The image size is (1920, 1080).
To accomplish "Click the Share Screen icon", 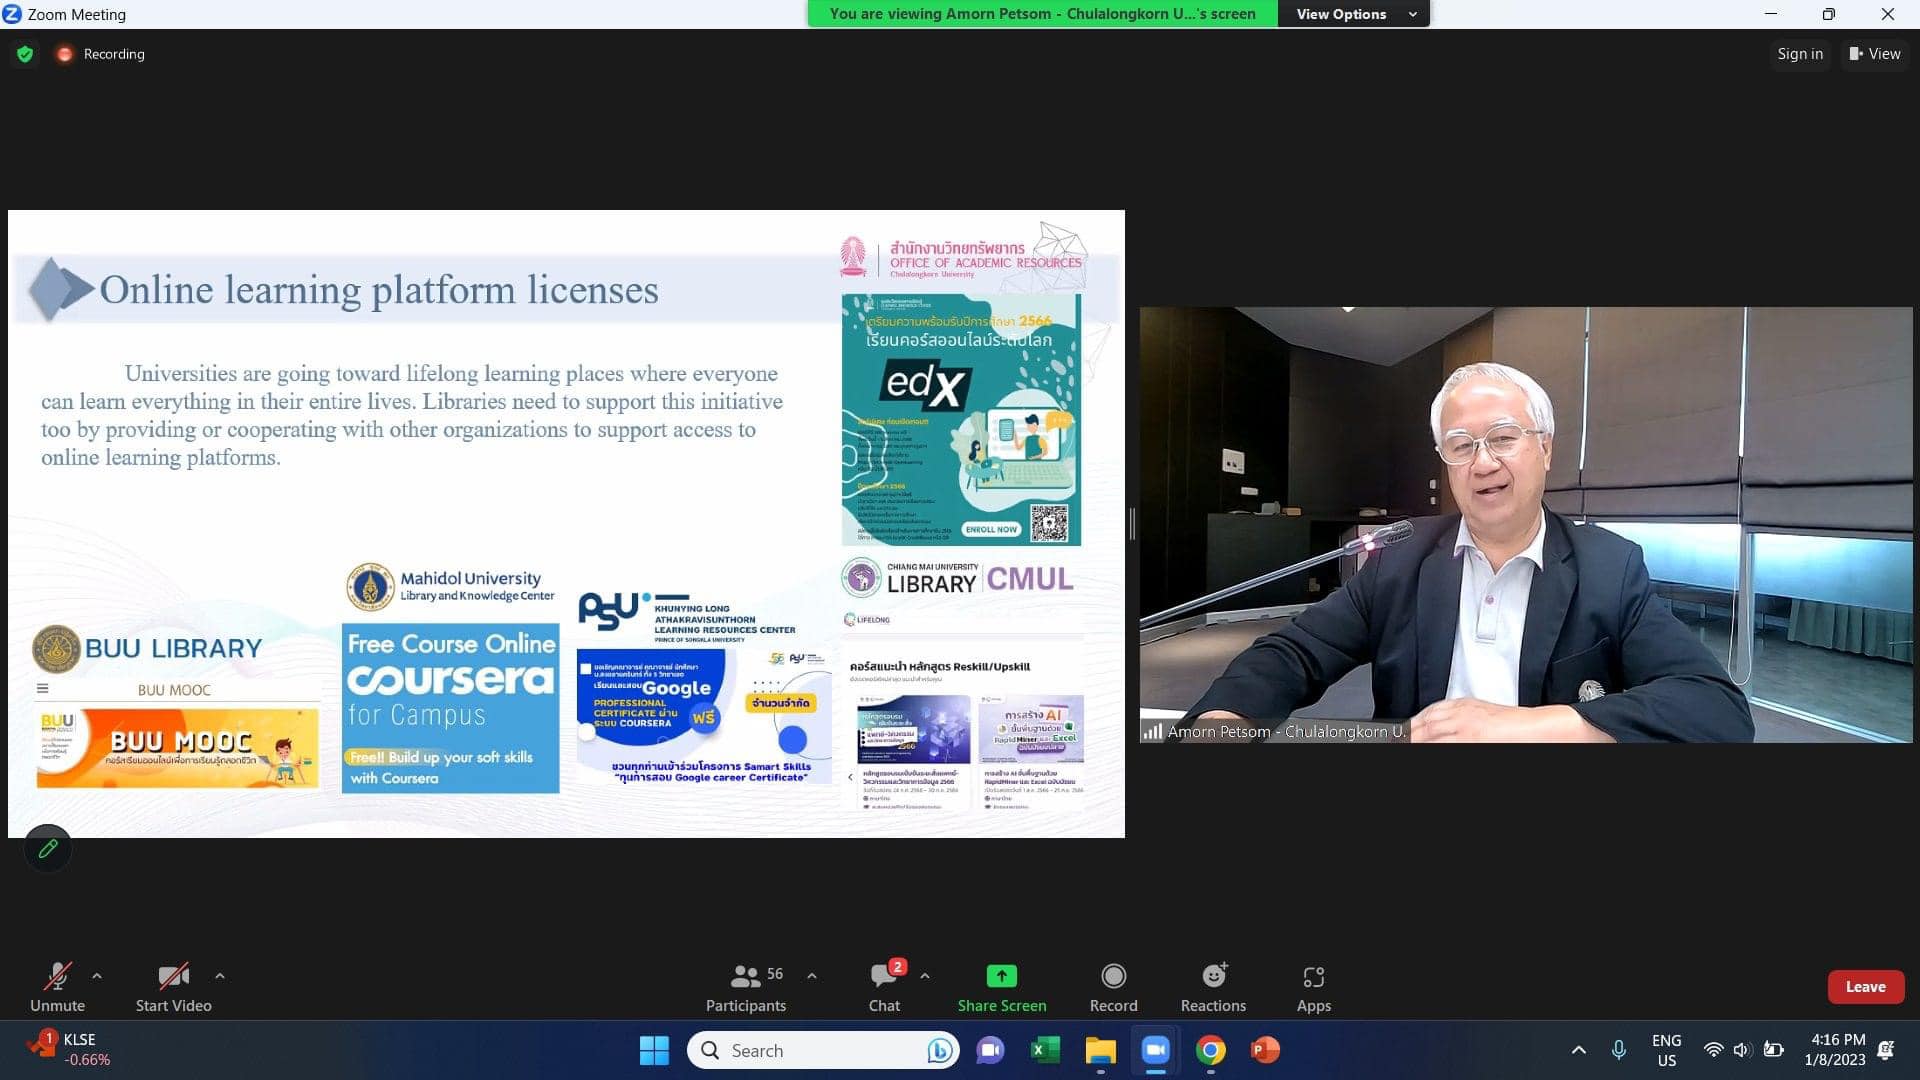I will 1001,976.
